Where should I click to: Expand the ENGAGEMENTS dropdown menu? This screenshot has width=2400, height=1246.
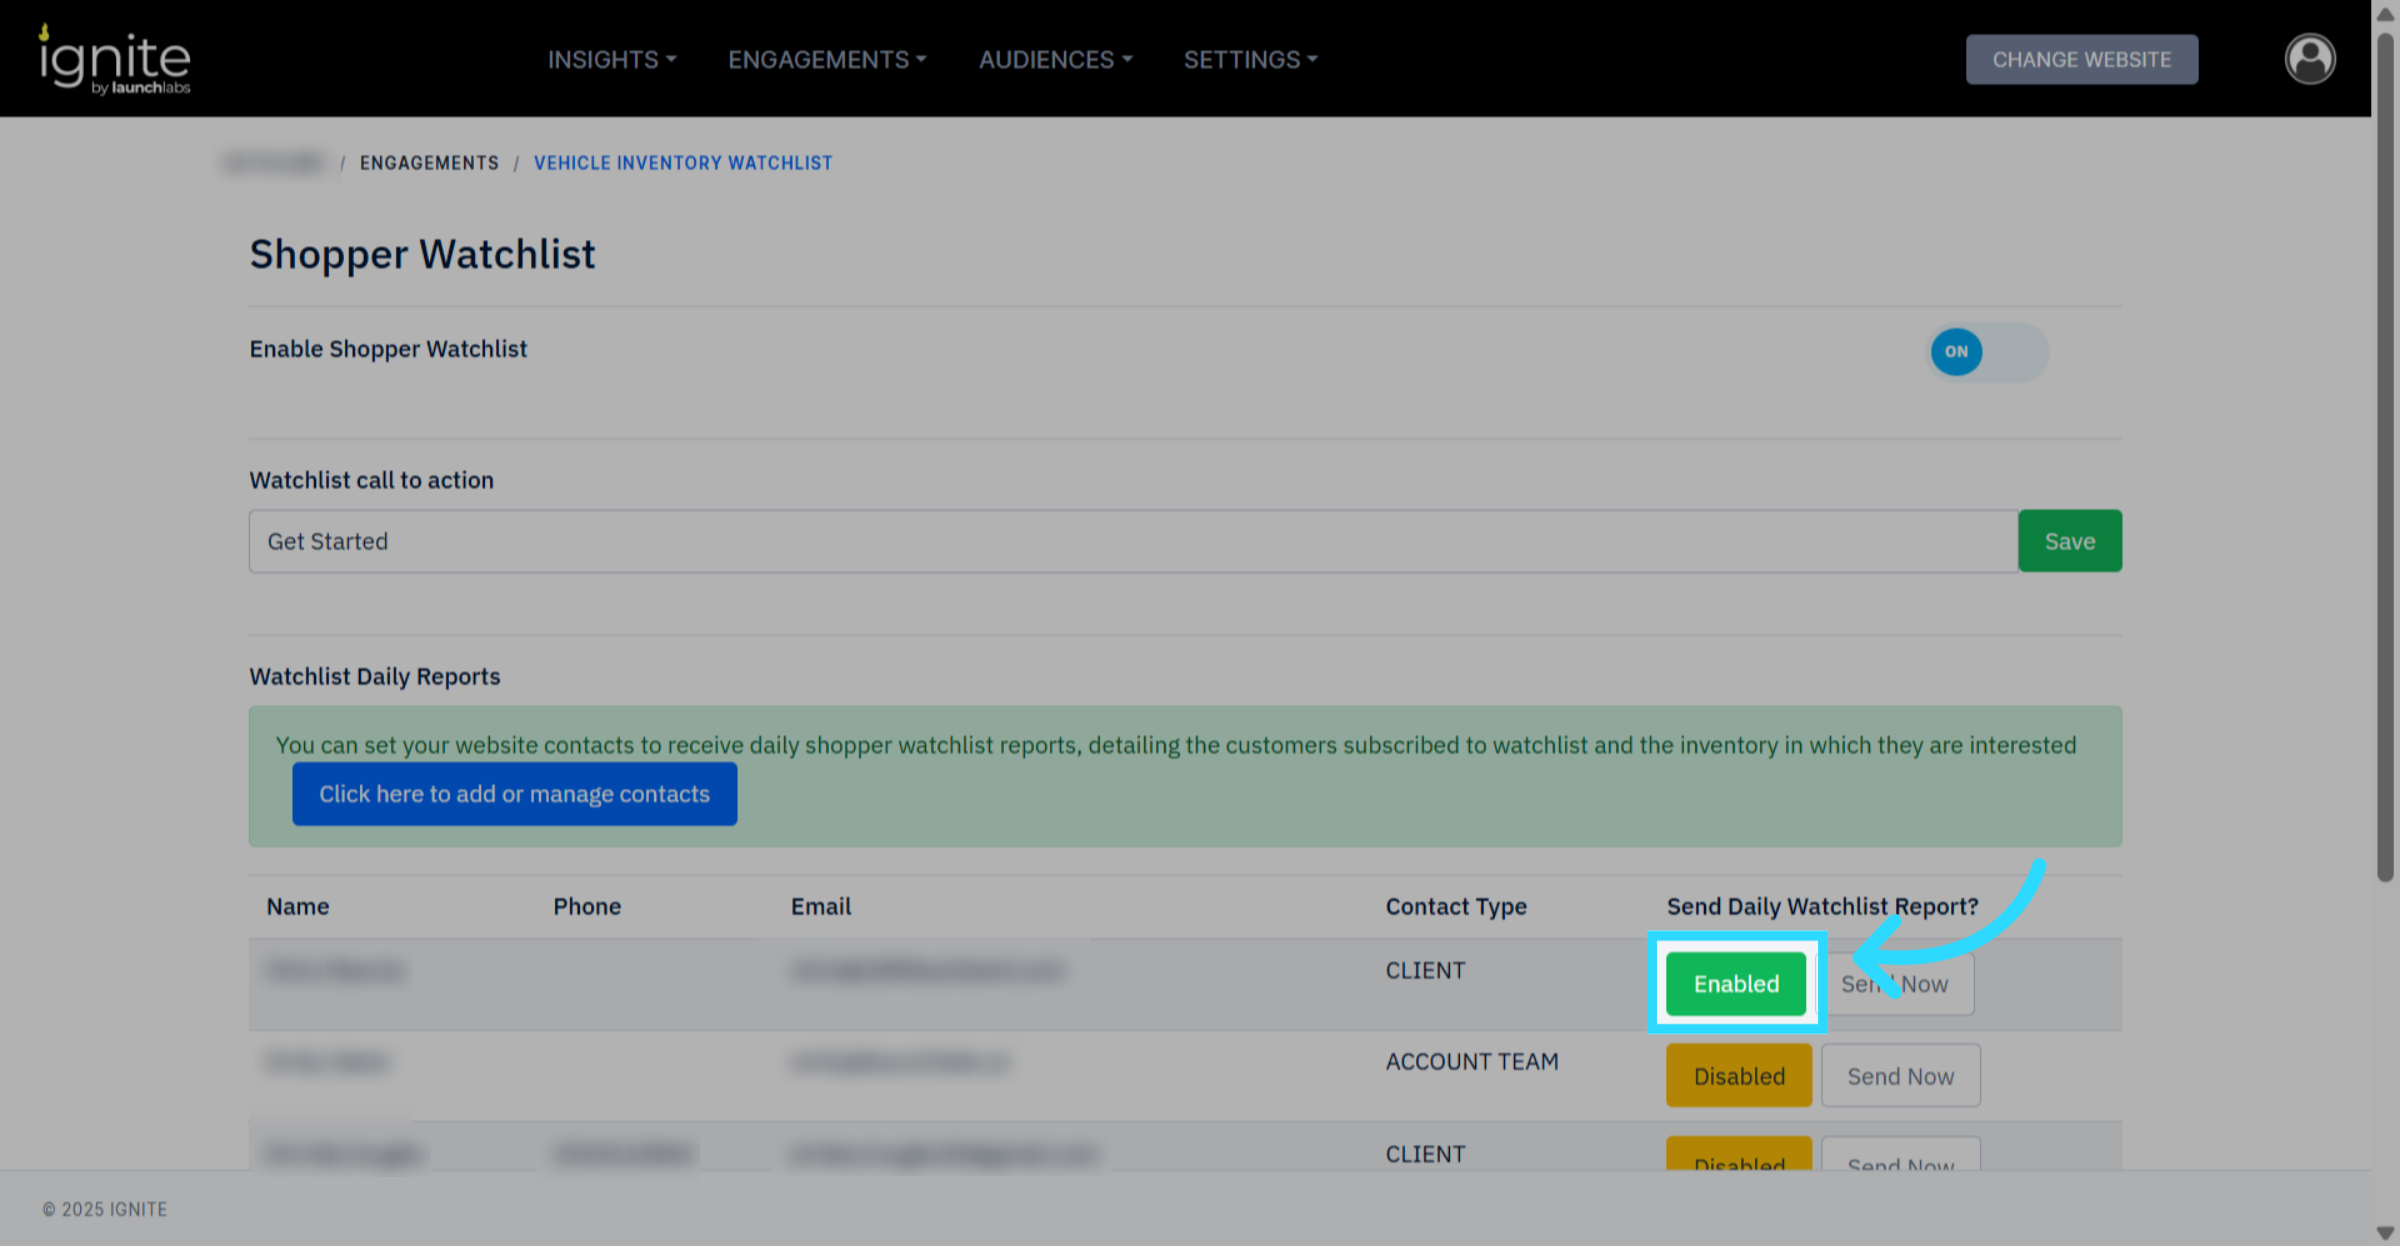(x=826, y=60)
